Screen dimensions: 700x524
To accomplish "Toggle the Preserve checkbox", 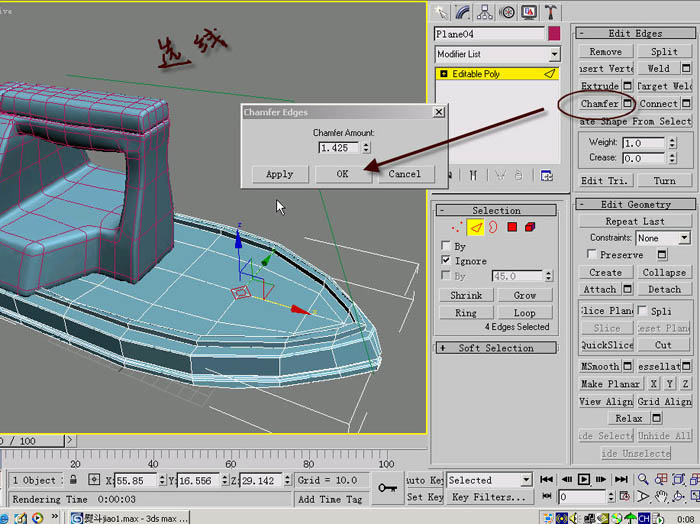I will click(x=592, y=254).
